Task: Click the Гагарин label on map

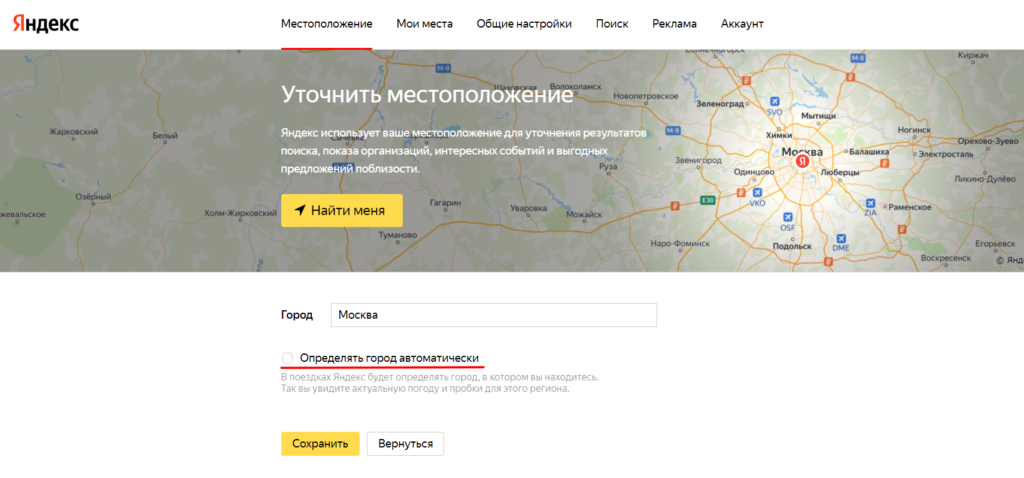Action: click(445, 203)
